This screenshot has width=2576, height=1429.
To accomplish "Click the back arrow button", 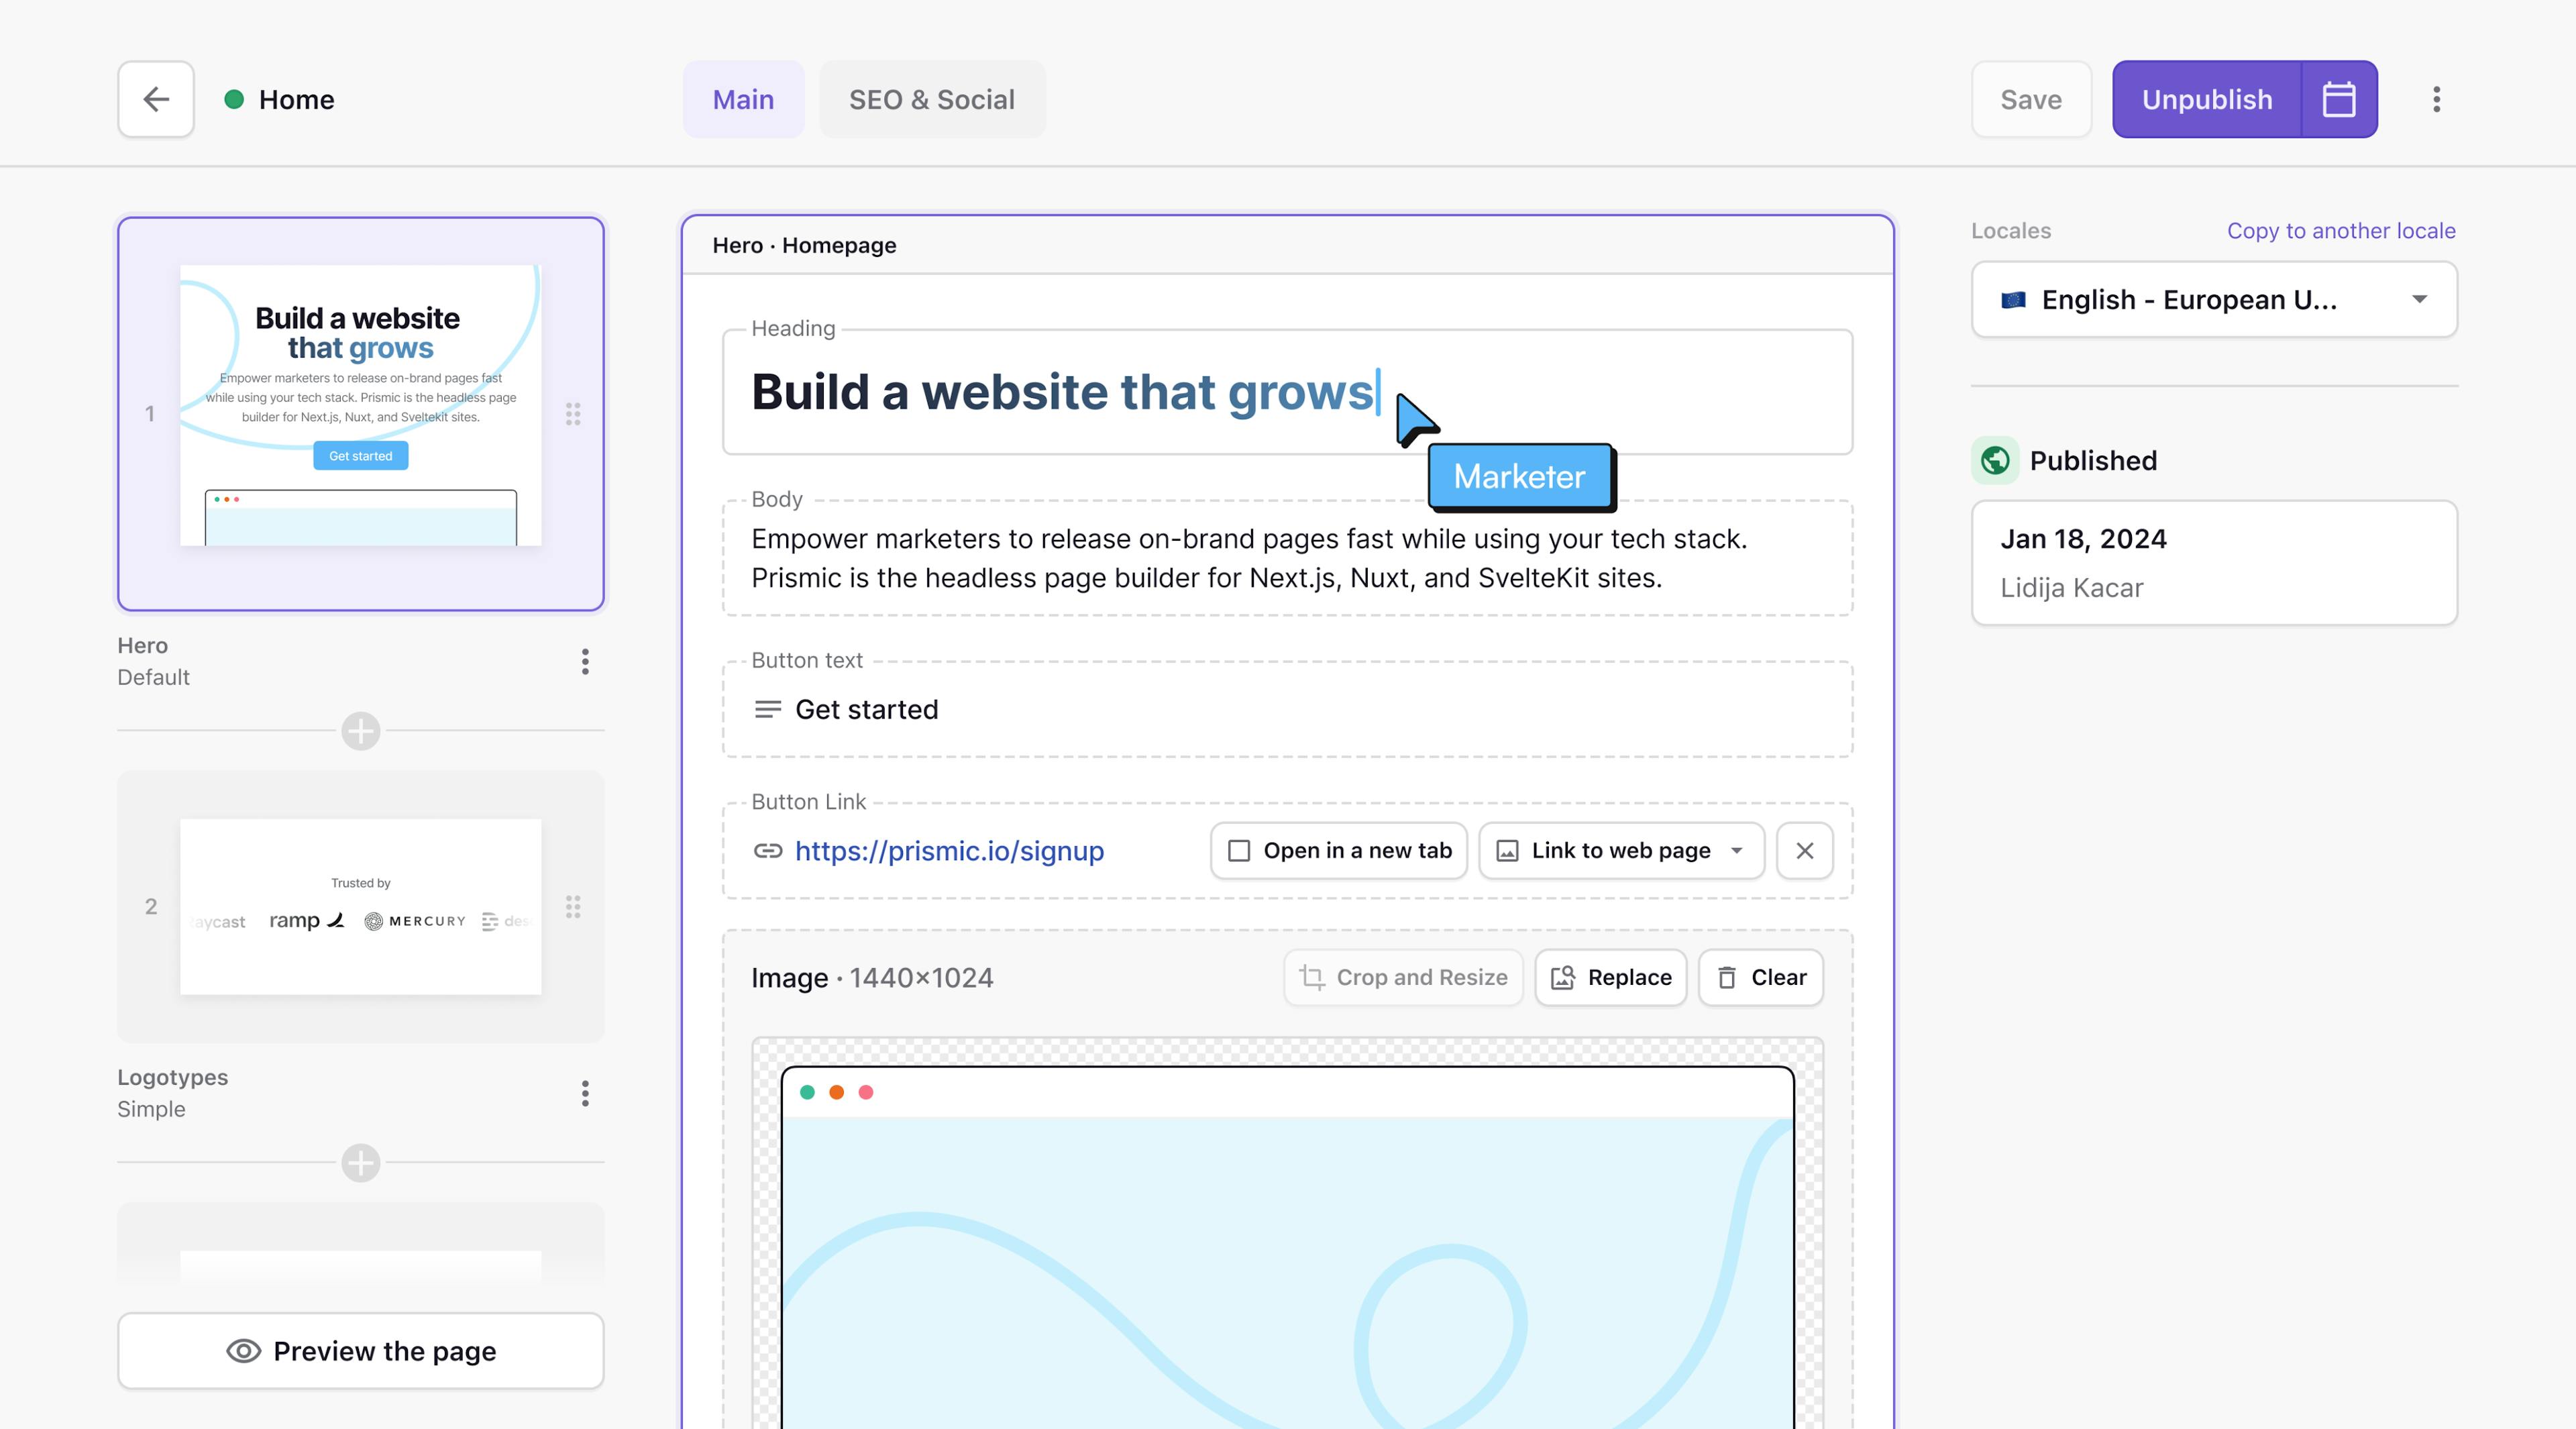I will click(x=155, y=99).
